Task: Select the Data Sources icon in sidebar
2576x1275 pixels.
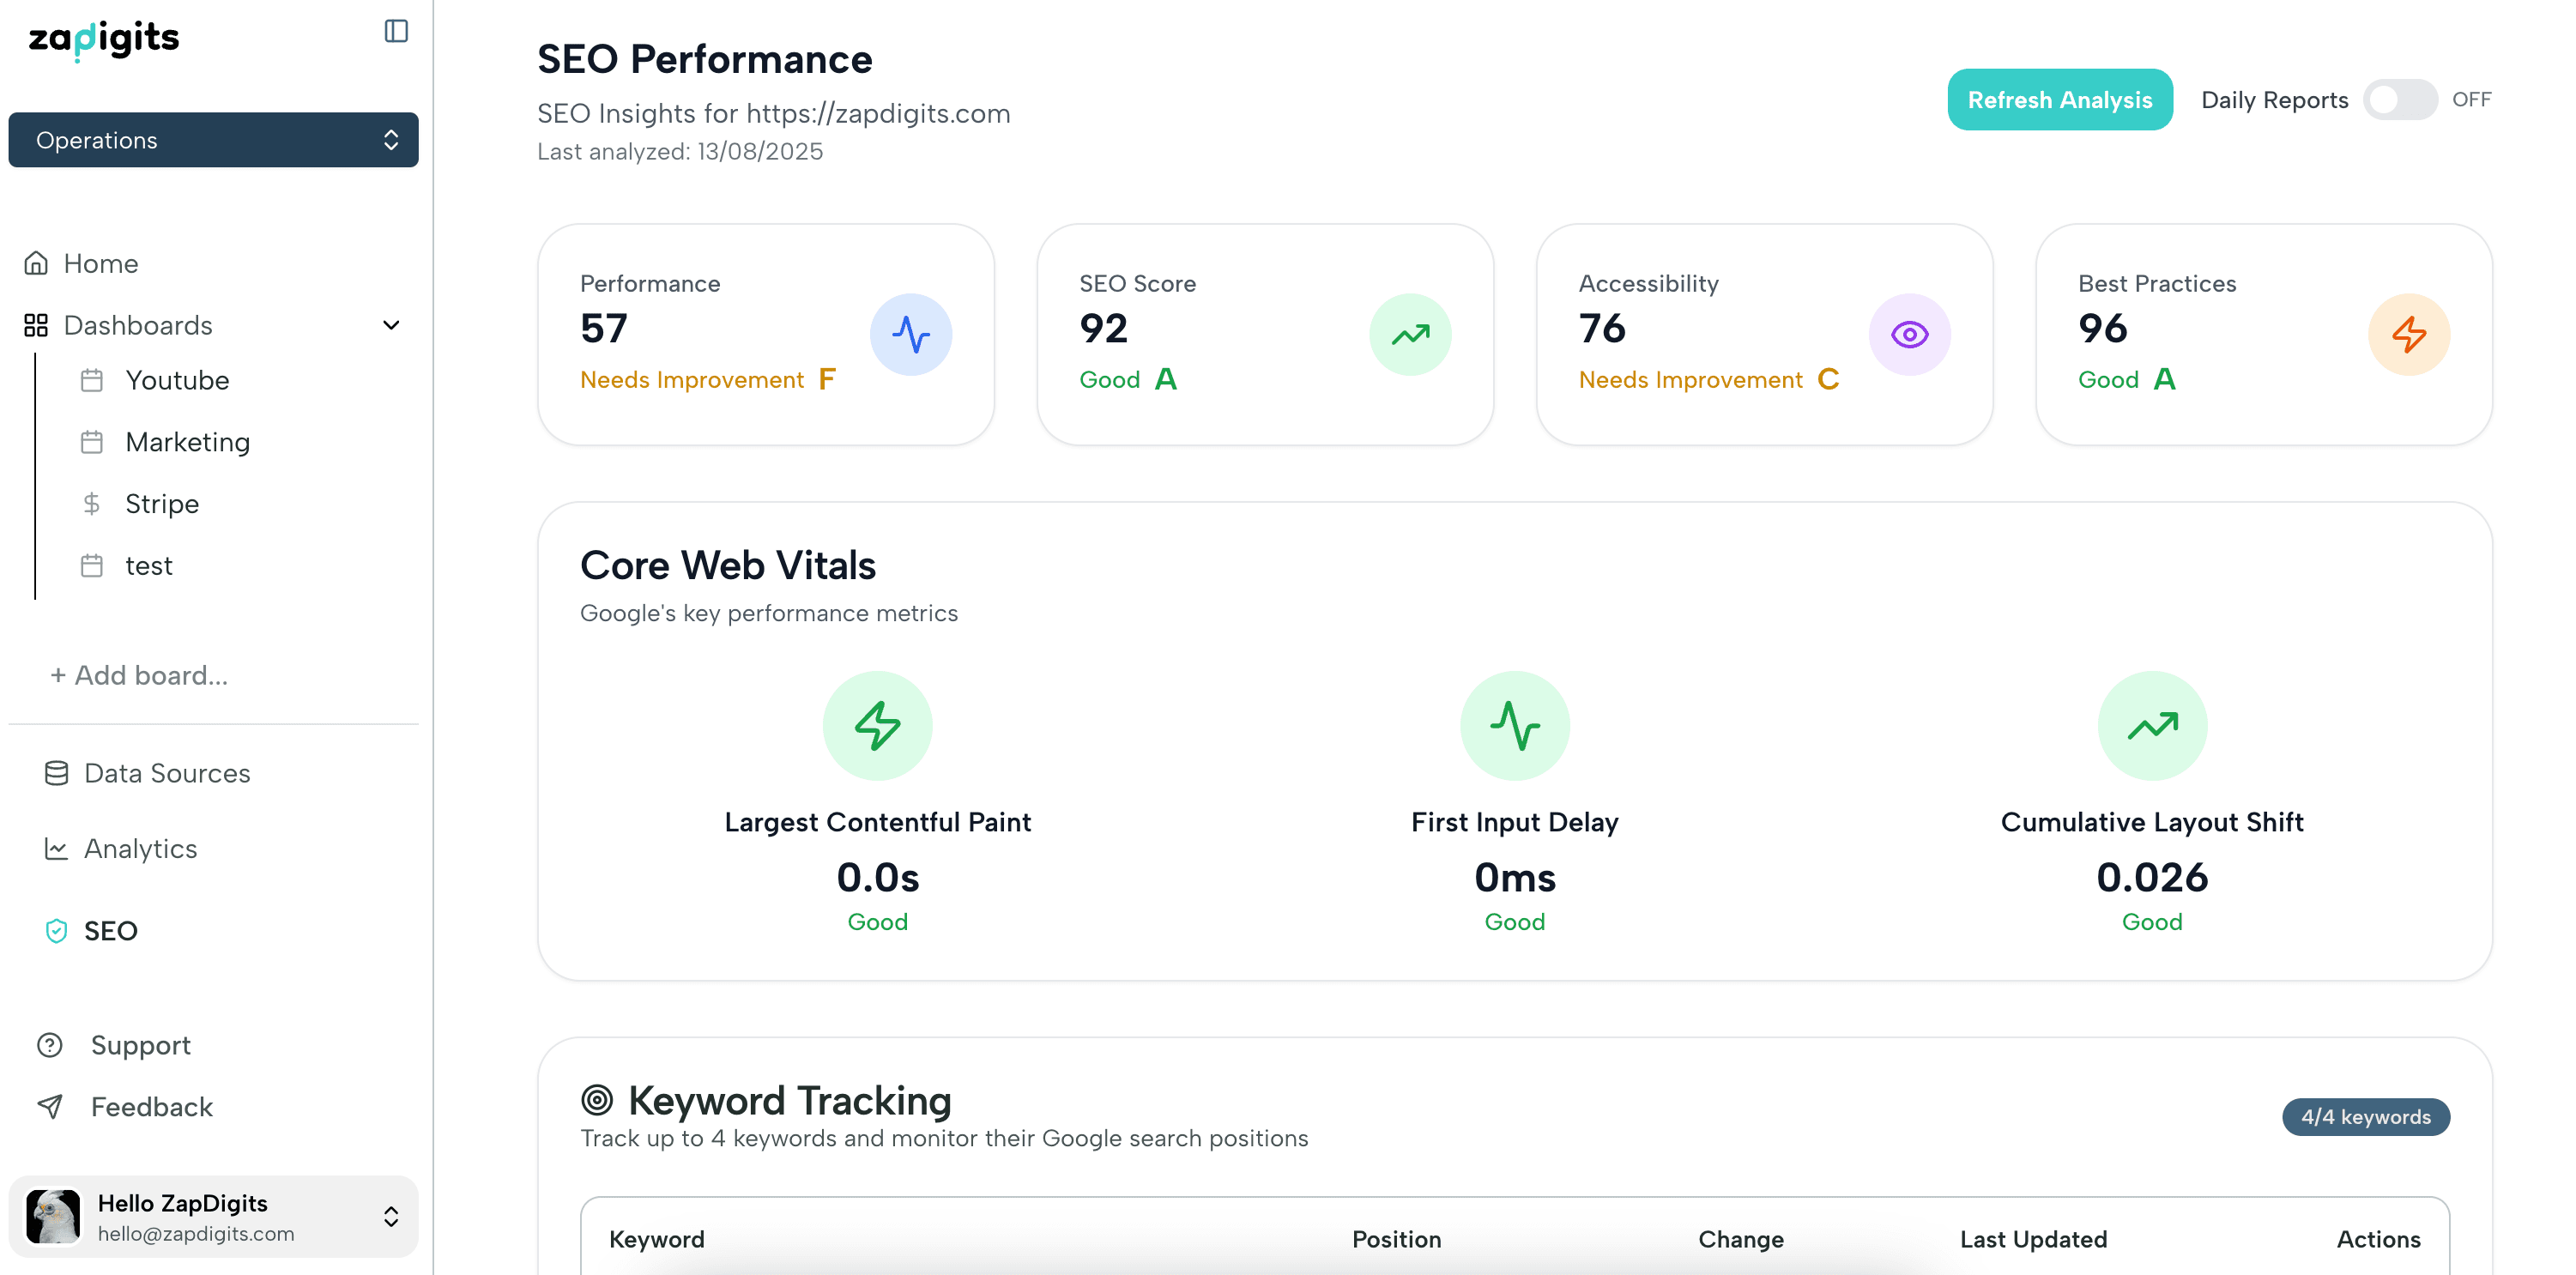Action: tap(55, 772)
